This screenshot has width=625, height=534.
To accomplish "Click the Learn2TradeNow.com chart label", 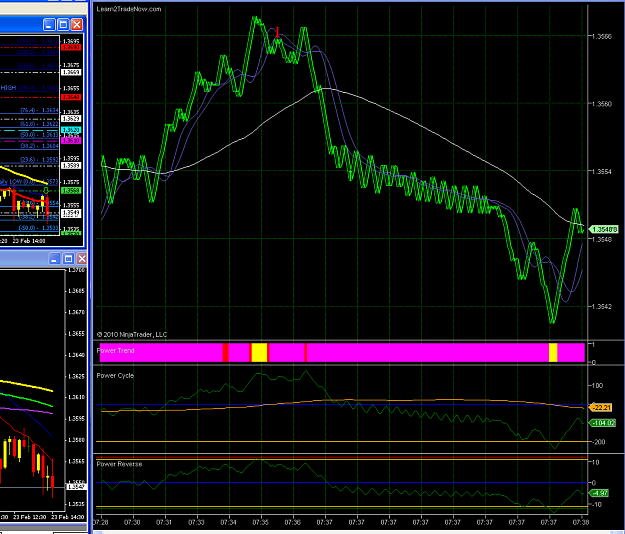I will tap(129, 9).
